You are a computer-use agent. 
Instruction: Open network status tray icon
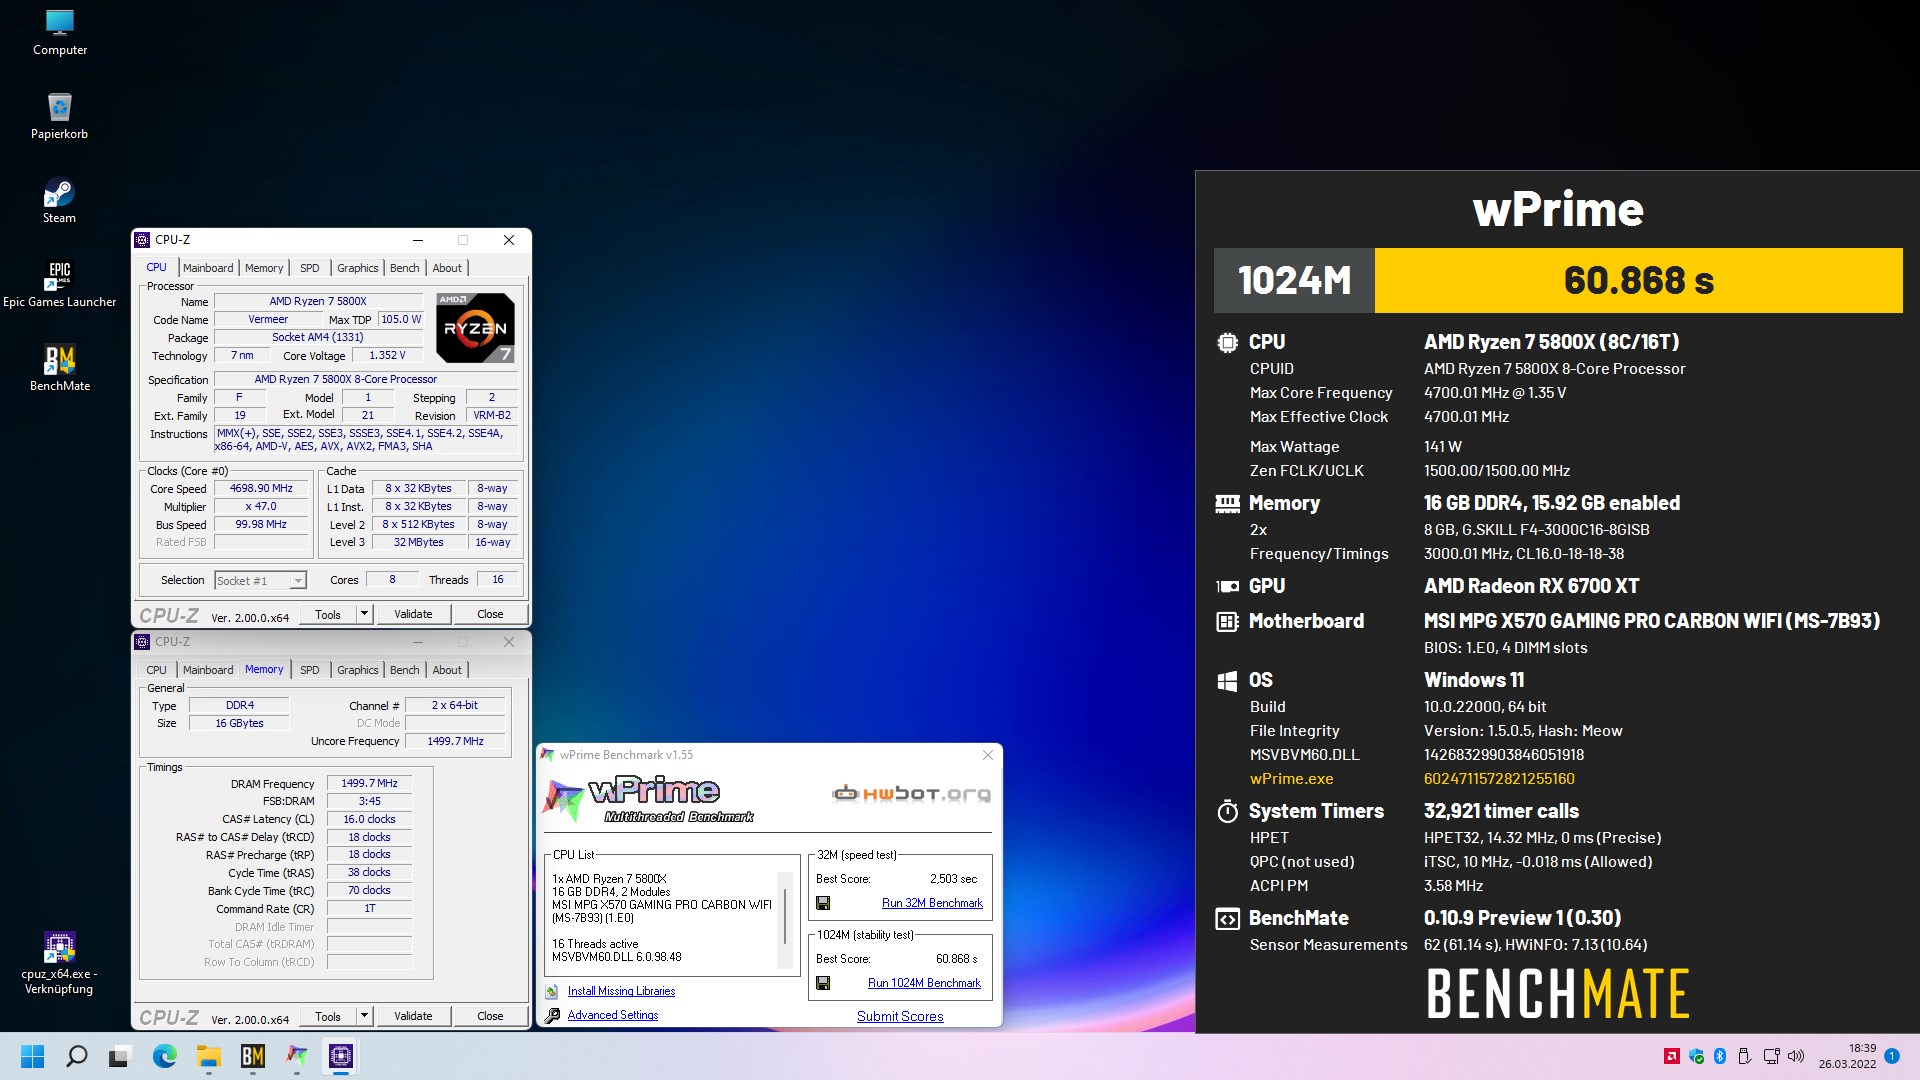[1771, 1056]
